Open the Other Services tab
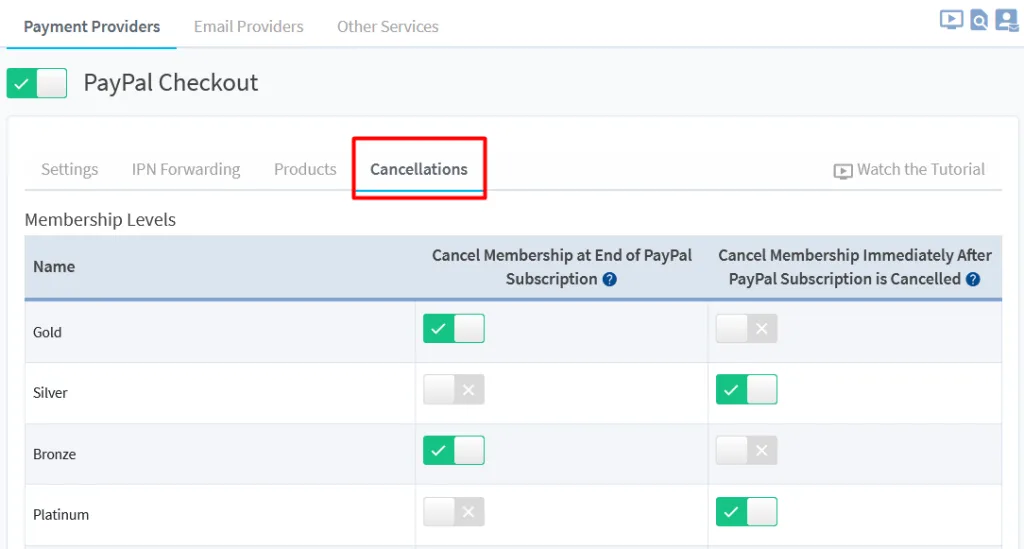 tap(387, 27)
